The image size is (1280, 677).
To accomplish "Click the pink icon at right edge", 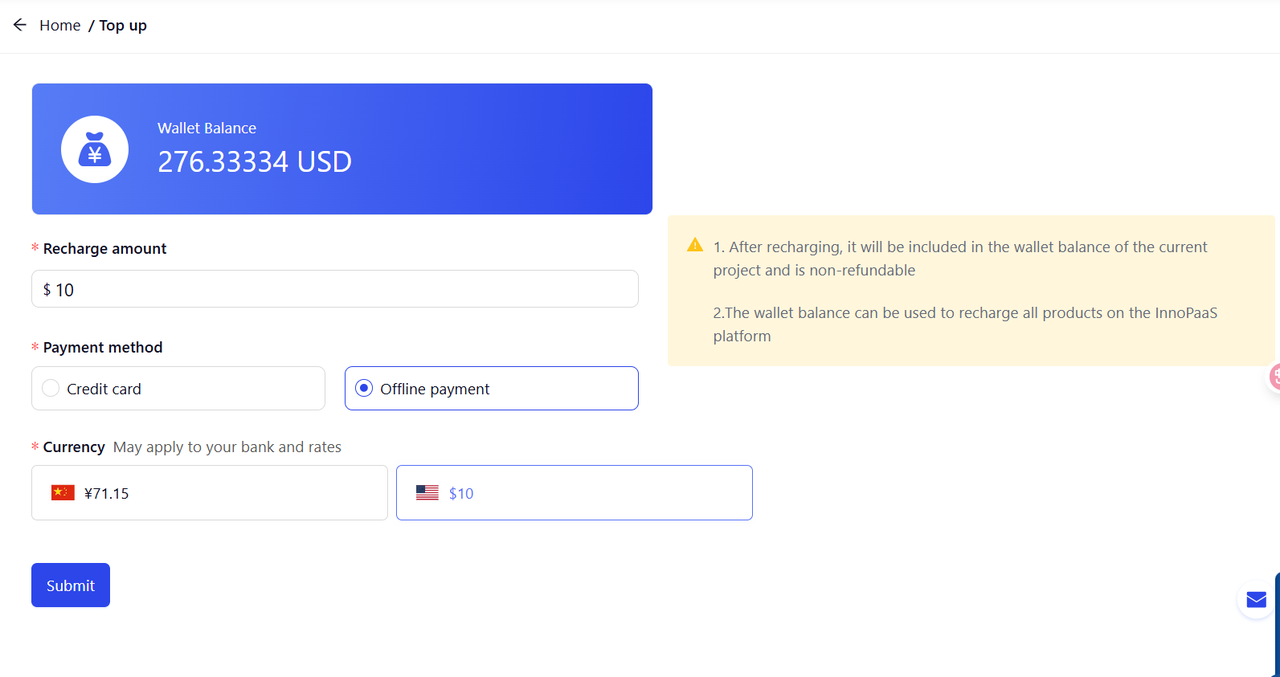I will (x=1274, y=377).
